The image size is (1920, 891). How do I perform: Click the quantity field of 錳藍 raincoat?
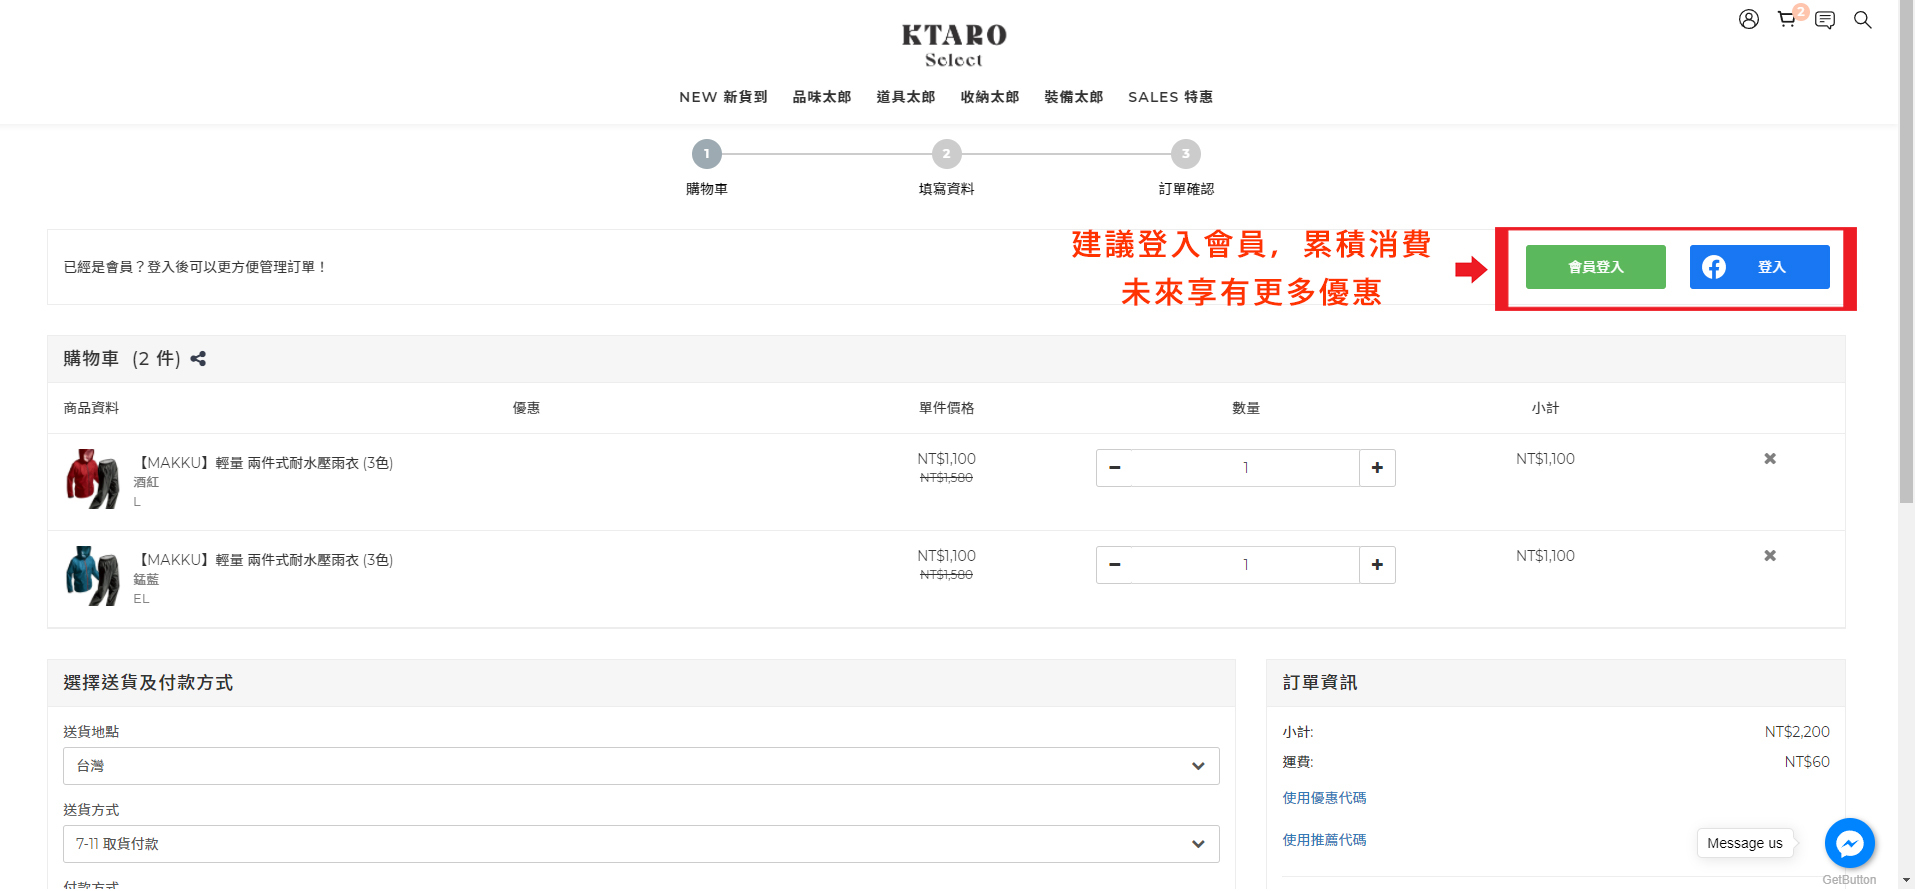1245,565
